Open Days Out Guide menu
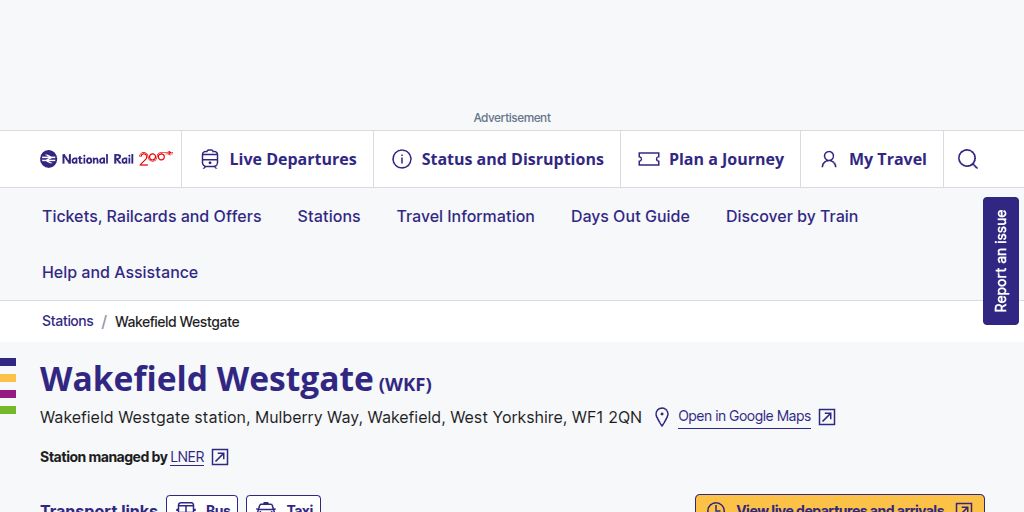This screenshot has width=1024, height=512. pos(630,216)
